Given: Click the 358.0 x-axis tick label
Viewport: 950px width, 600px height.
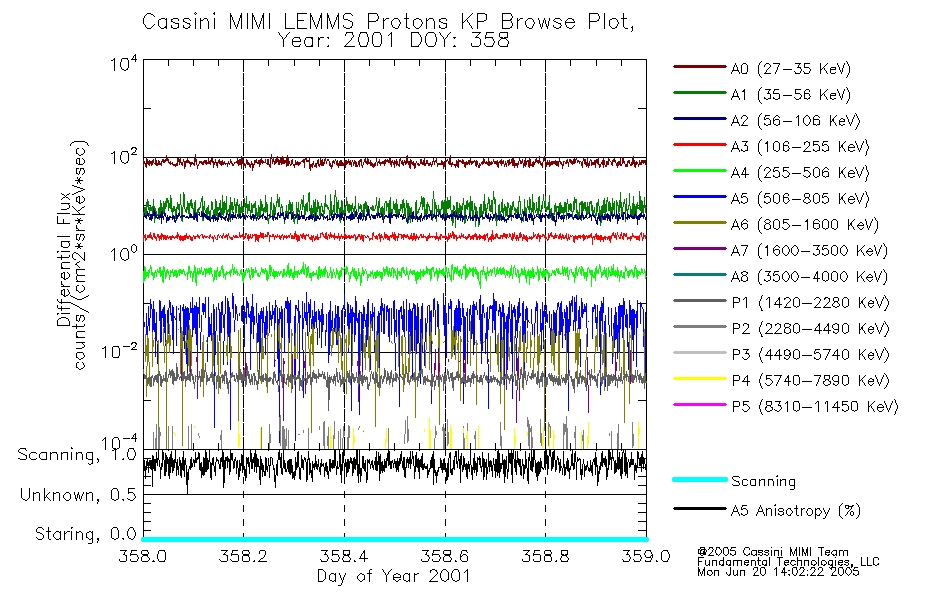Looking at the screenshot, I should (x=142, y=556).
